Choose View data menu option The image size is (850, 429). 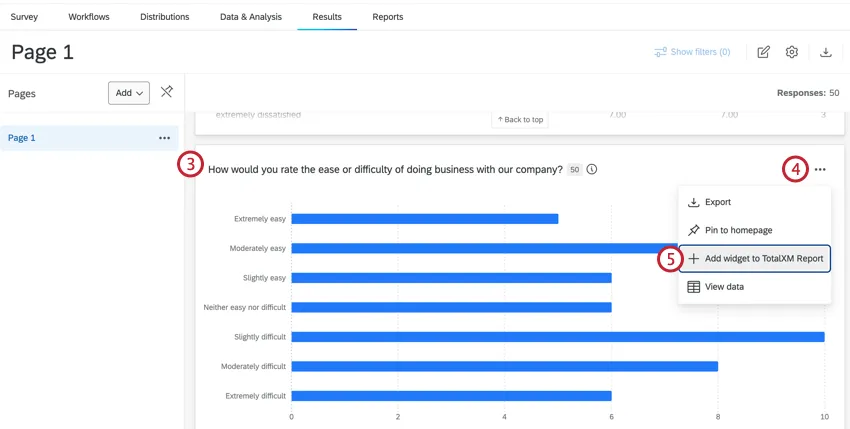725,287
